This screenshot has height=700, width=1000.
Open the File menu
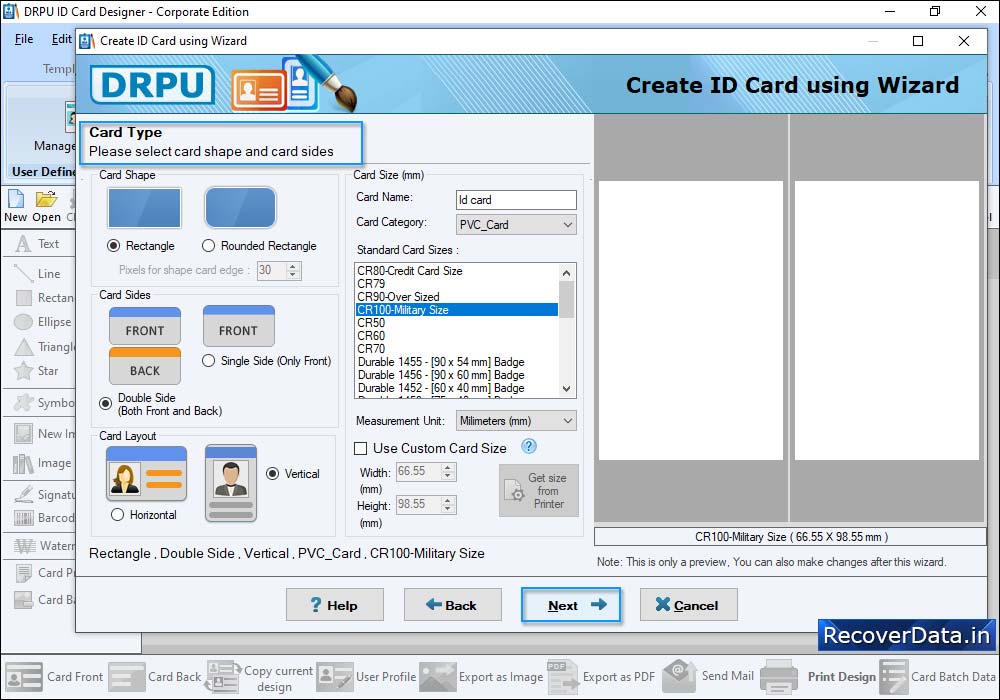coord(24,39)
